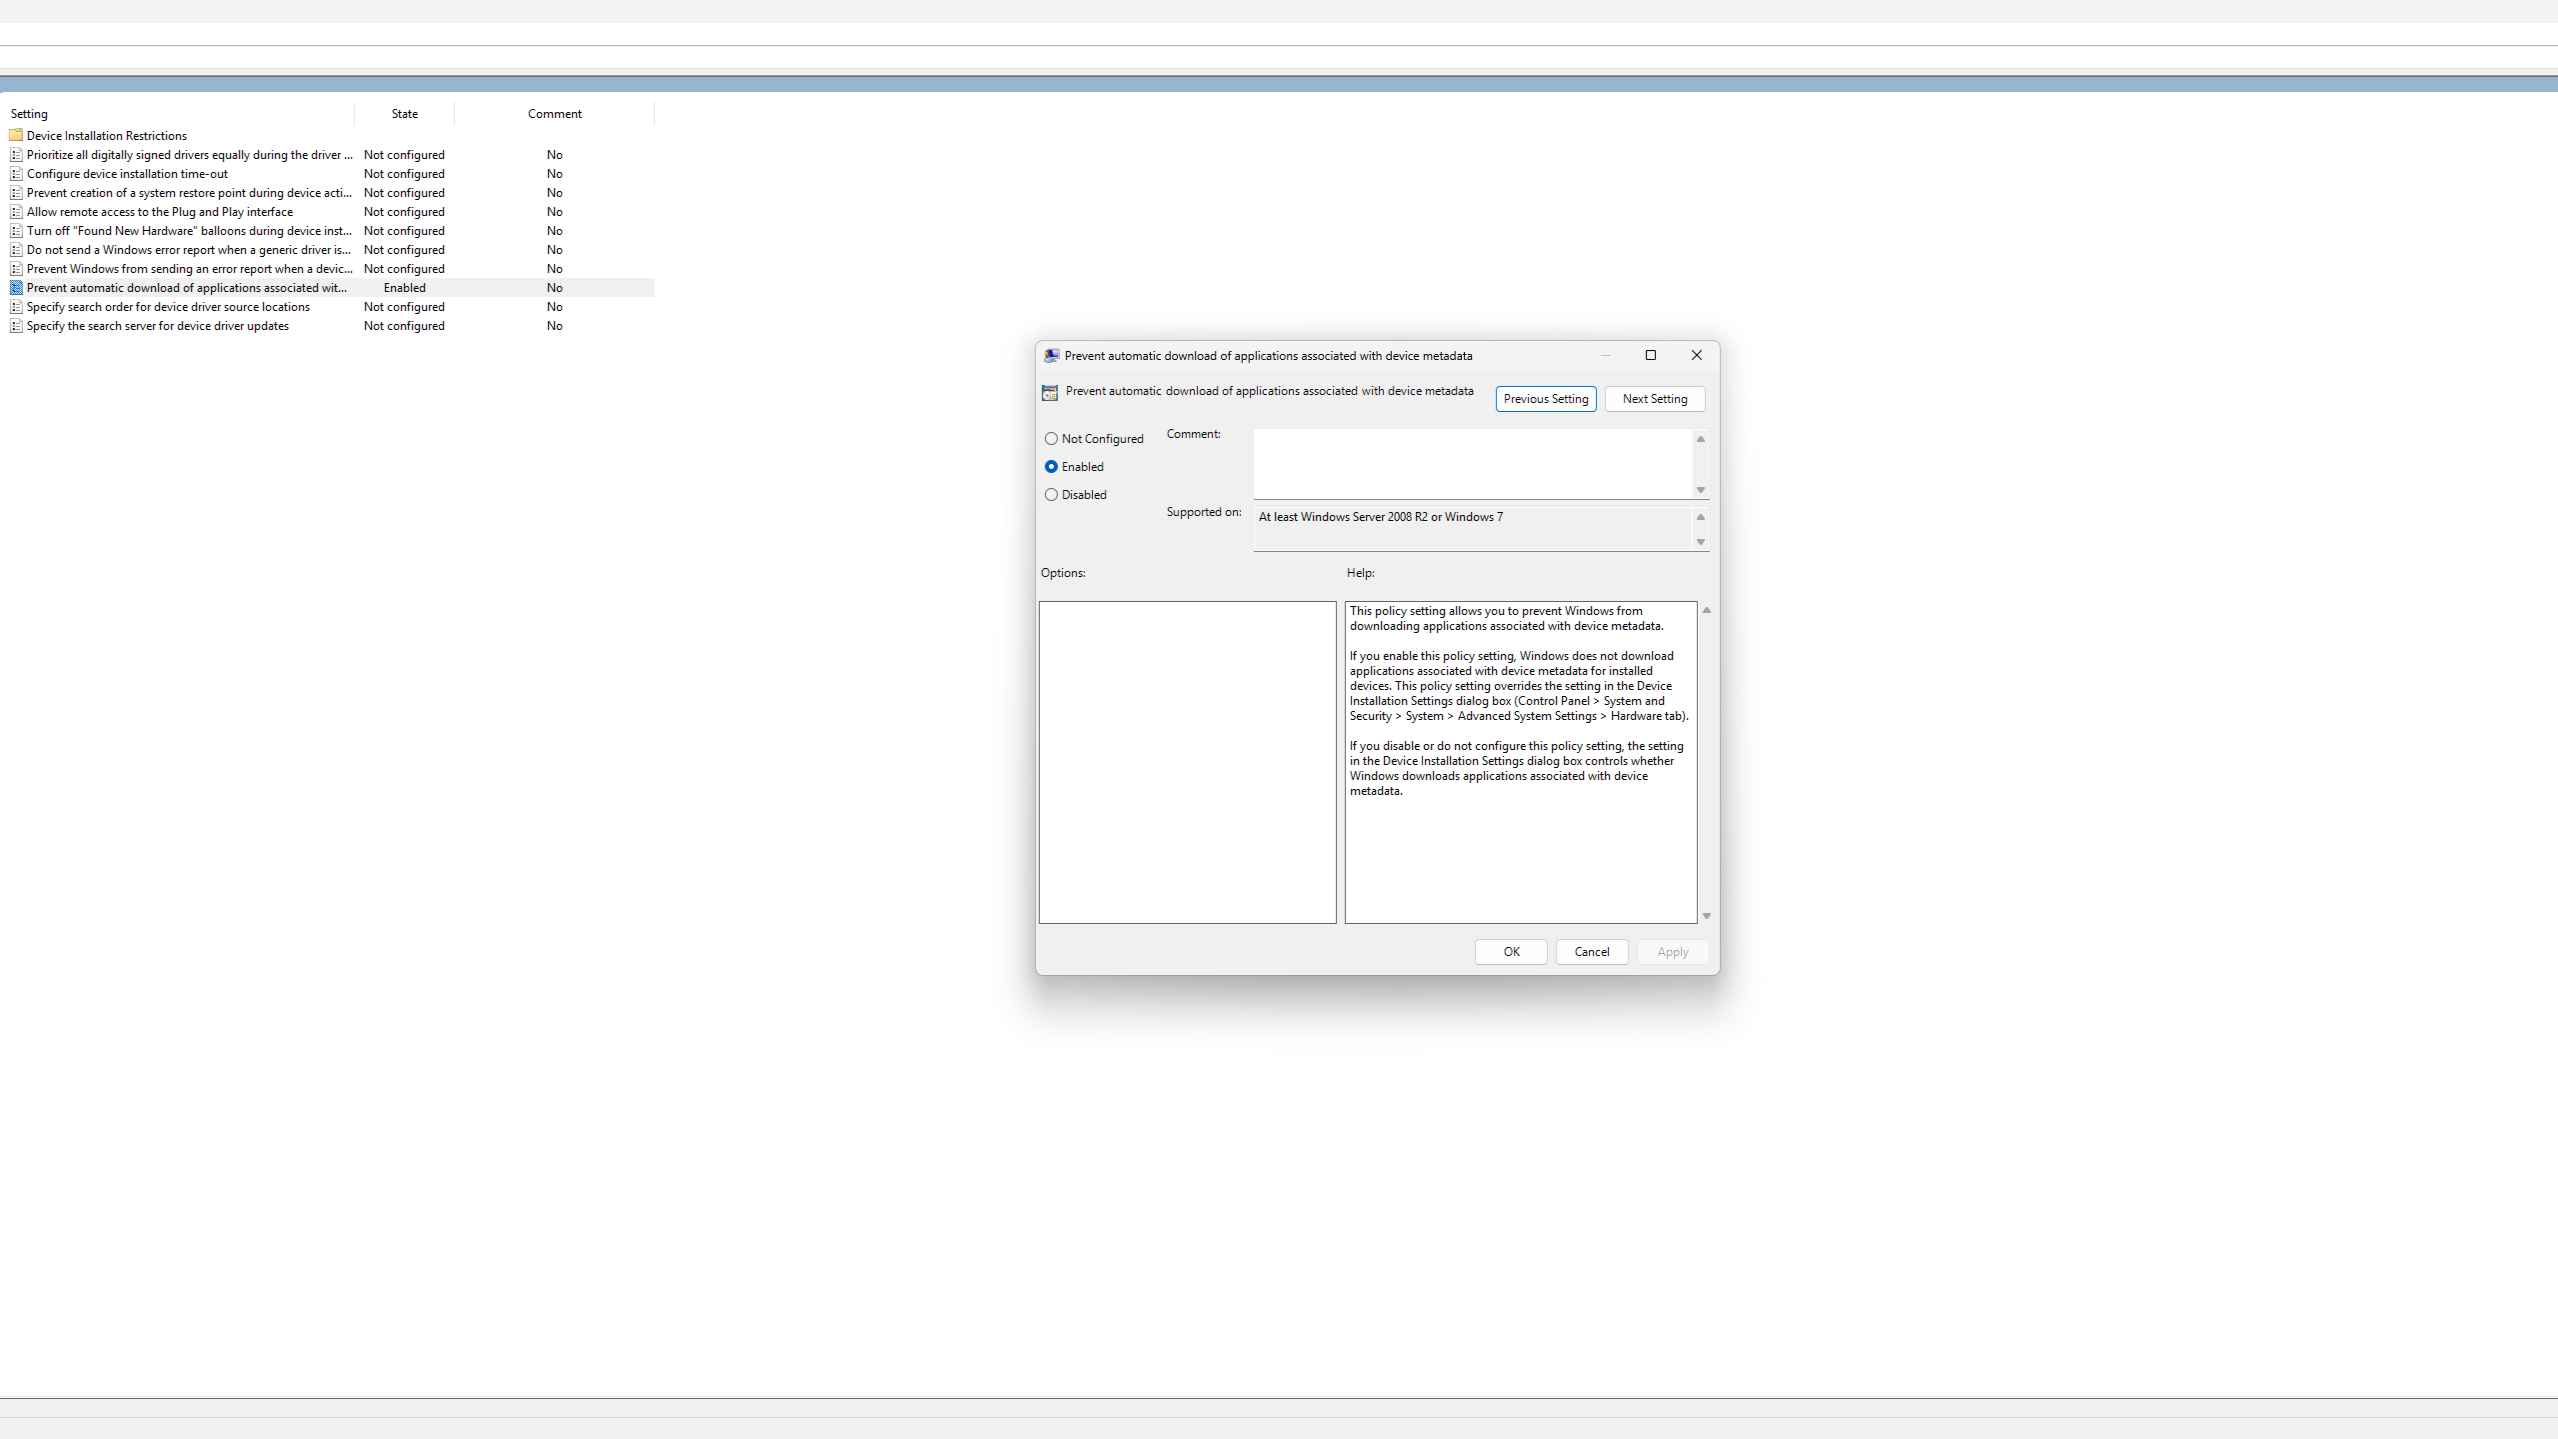
Task: Select the Enabled radio button
Action: [x=1051, y=467]
